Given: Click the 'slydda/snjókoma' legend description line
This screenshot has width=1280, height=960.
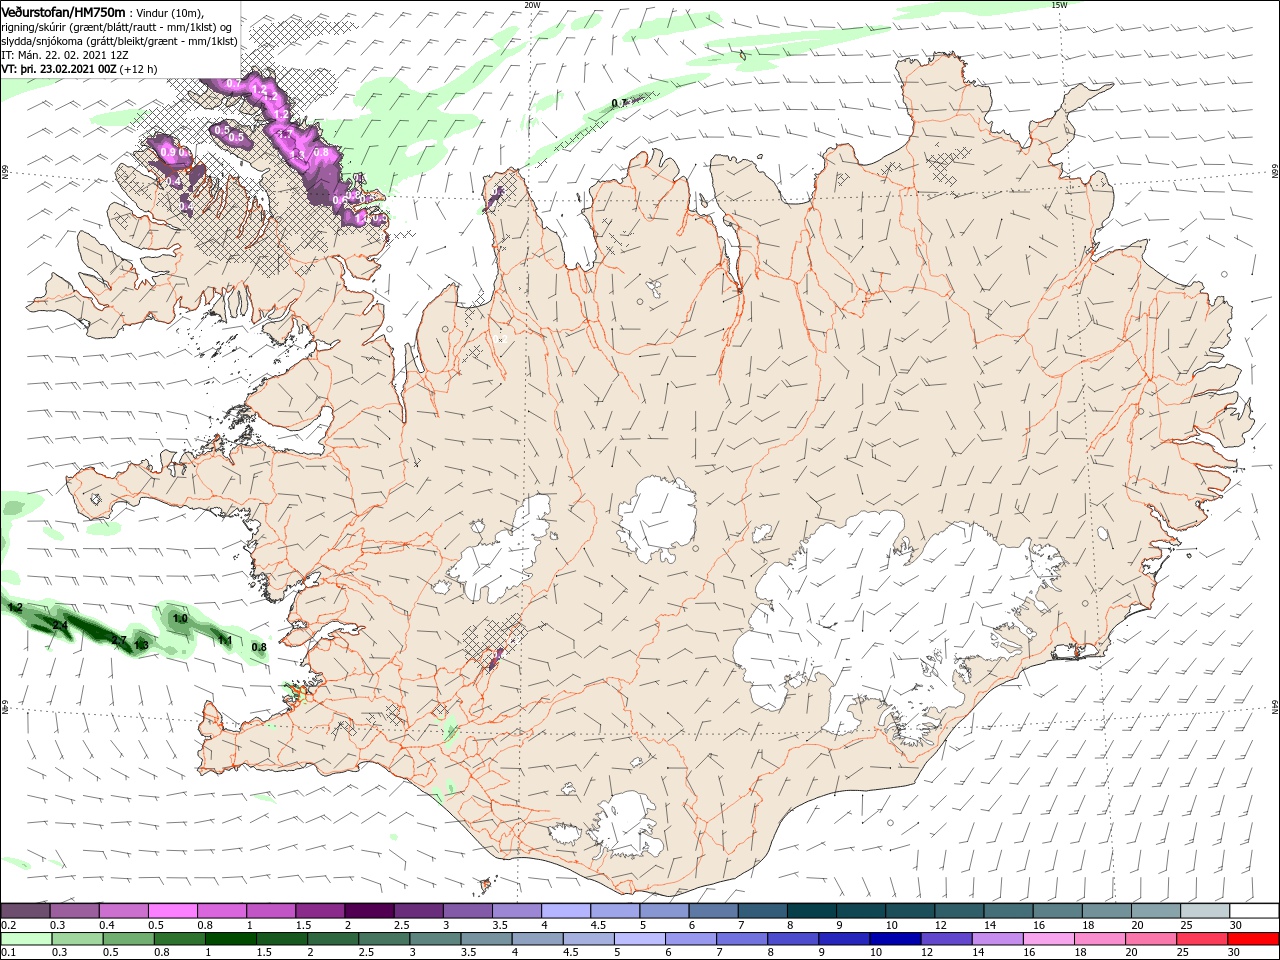Looking at the screenshot, I should 119,41.
